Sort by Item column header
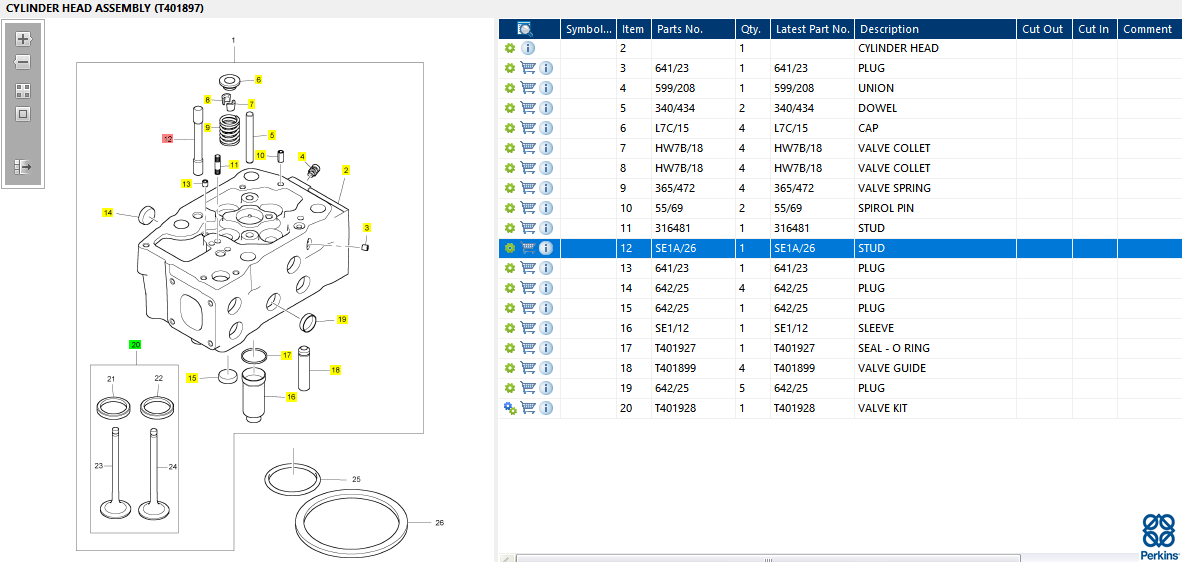The height and width of the screenshot is (562, 1182). coord(633,29)
